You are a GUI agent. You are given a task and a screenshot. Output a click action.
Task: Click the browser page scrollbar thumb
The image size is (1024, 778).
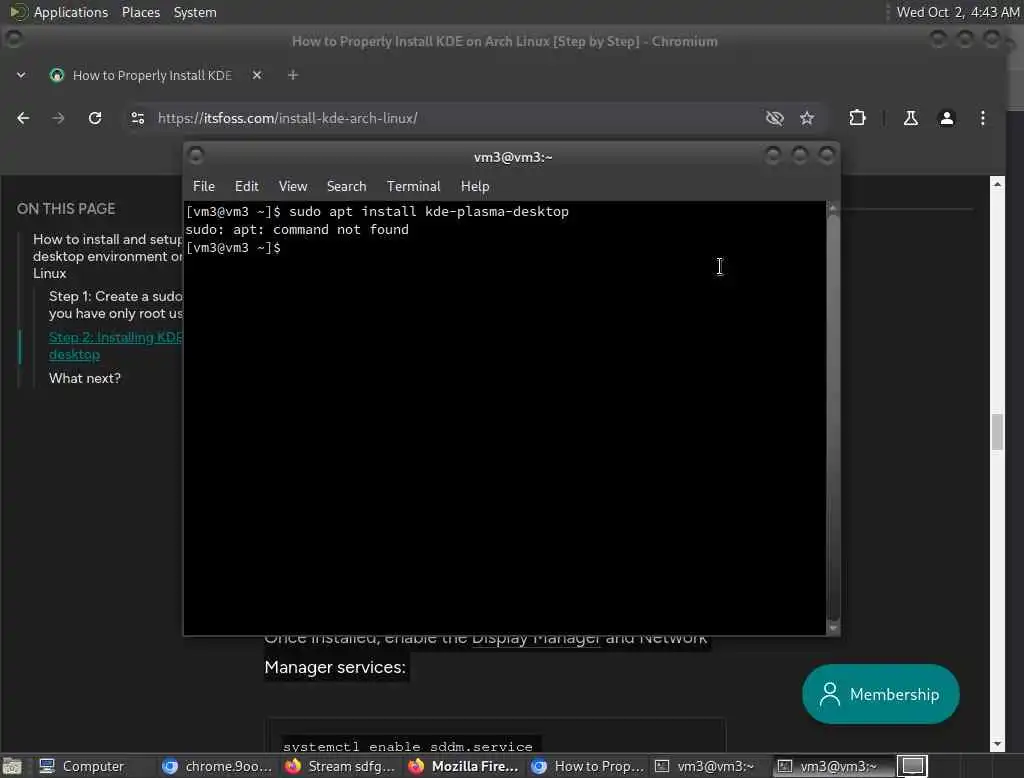point(997,432)
